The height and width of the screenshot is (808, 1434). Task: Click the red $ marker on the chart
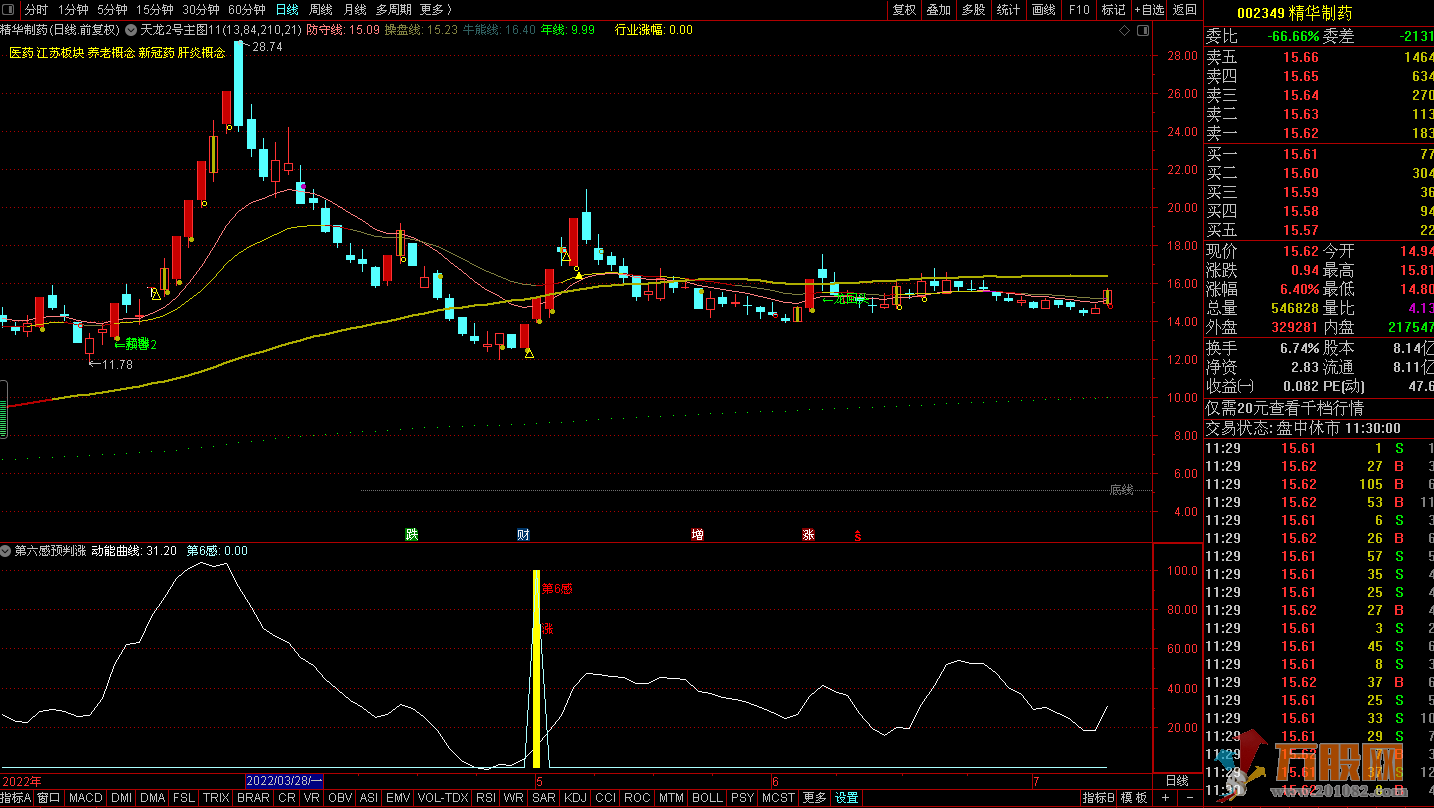coord(857,536)
